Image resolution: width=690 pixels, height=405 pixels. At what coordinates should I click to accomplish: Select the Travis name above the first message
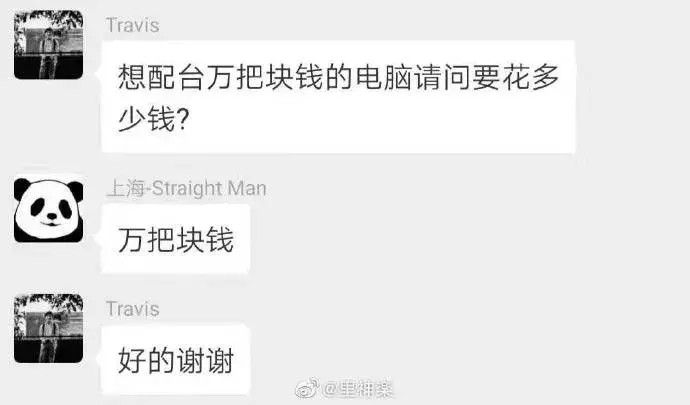[x=132, y=25]
